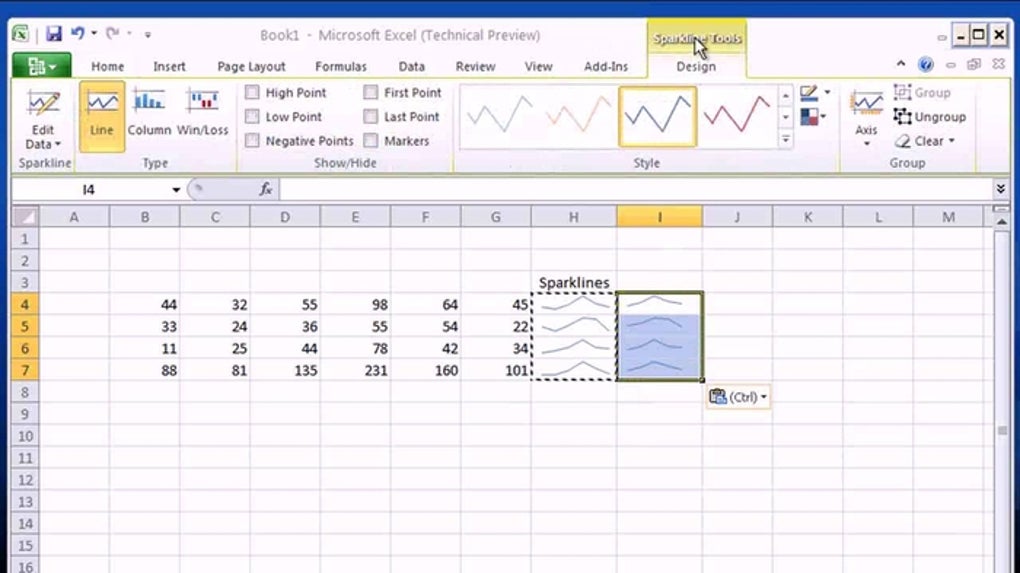
Task: Minimize the ribbon with the caret icon
Action: click(901, 64)
